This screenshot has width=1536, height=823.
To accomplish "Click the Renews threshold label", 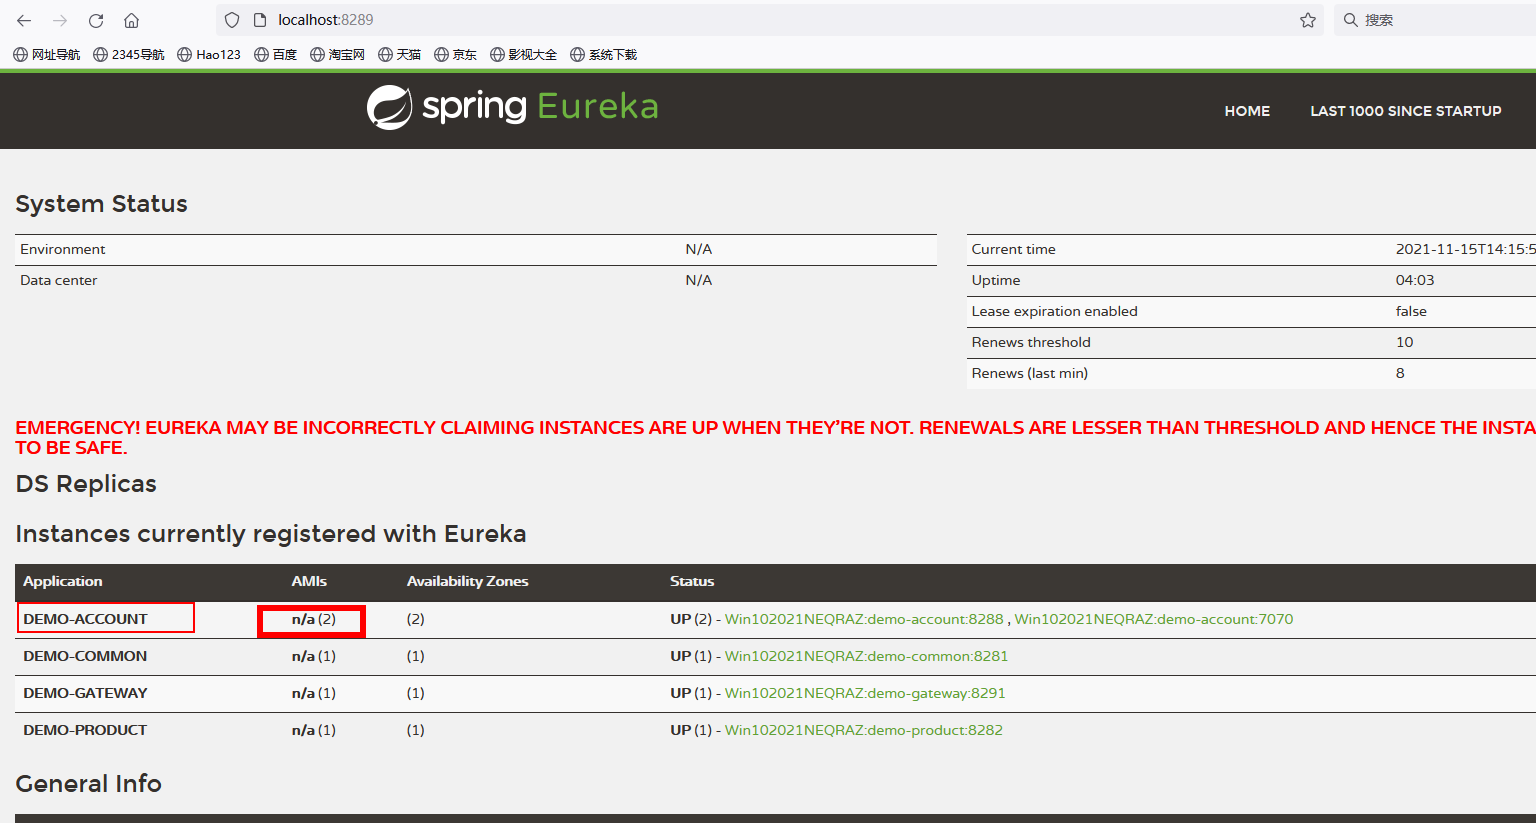I will click(x=1031, y=342).
